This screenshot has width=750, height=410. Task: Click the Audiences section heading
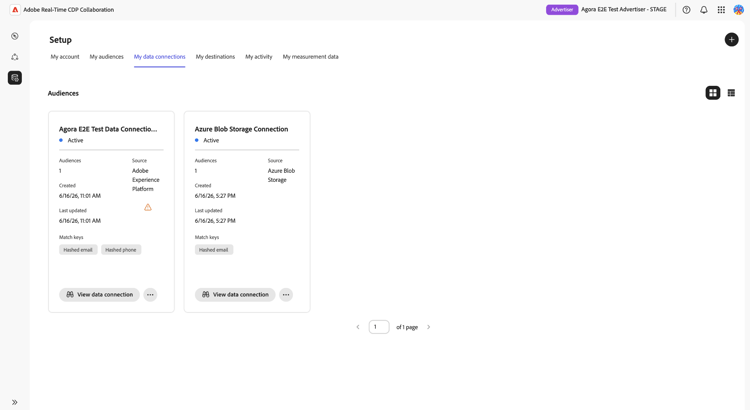[63, 93]
